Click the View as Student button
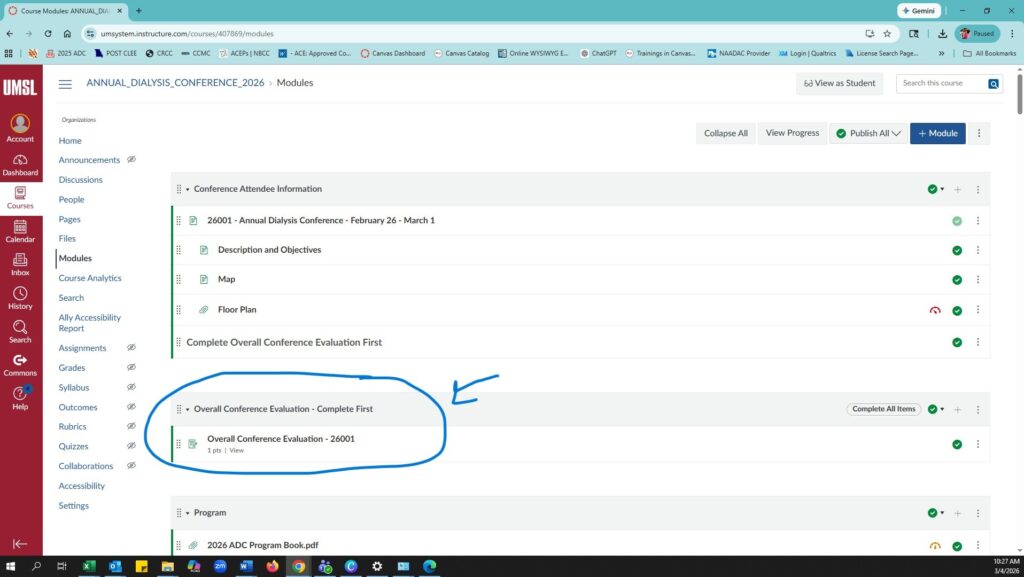1024x577 pixels. click(839, 84)
